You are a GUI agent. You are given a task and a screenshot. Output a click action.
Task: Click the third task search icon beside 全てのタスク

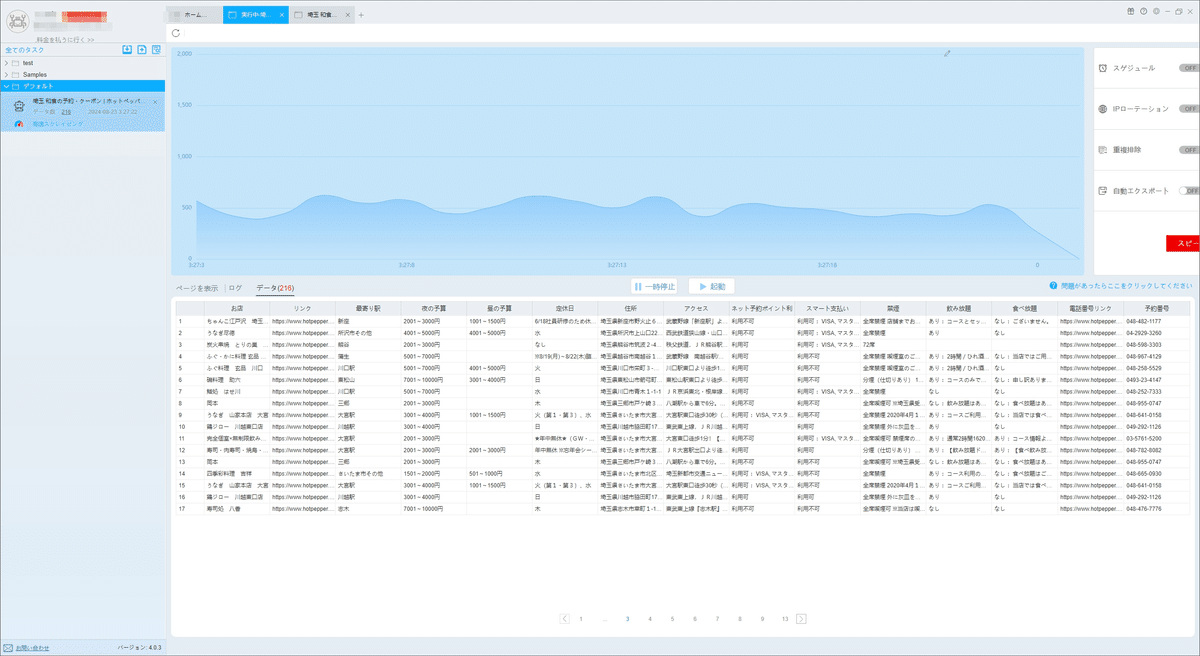157,49
